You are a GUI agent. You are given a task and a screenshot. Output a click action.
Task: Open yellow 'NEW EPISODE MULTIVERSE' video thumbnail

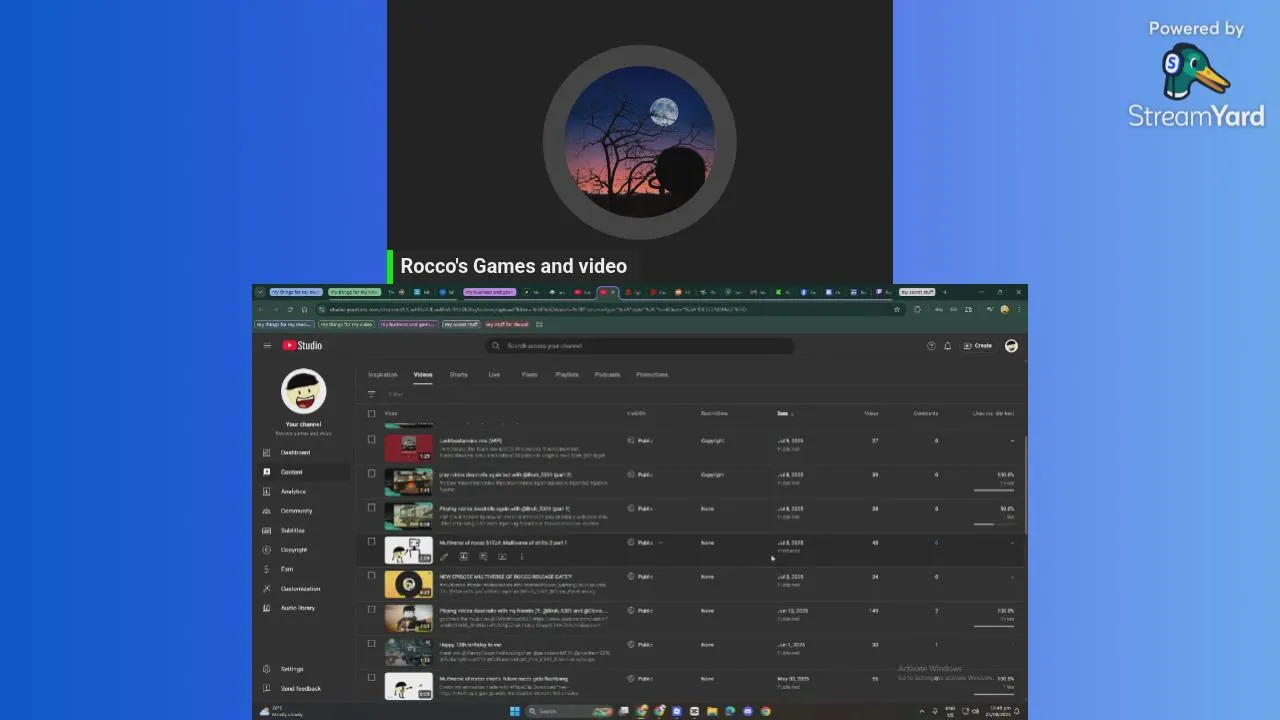(409, 584)
